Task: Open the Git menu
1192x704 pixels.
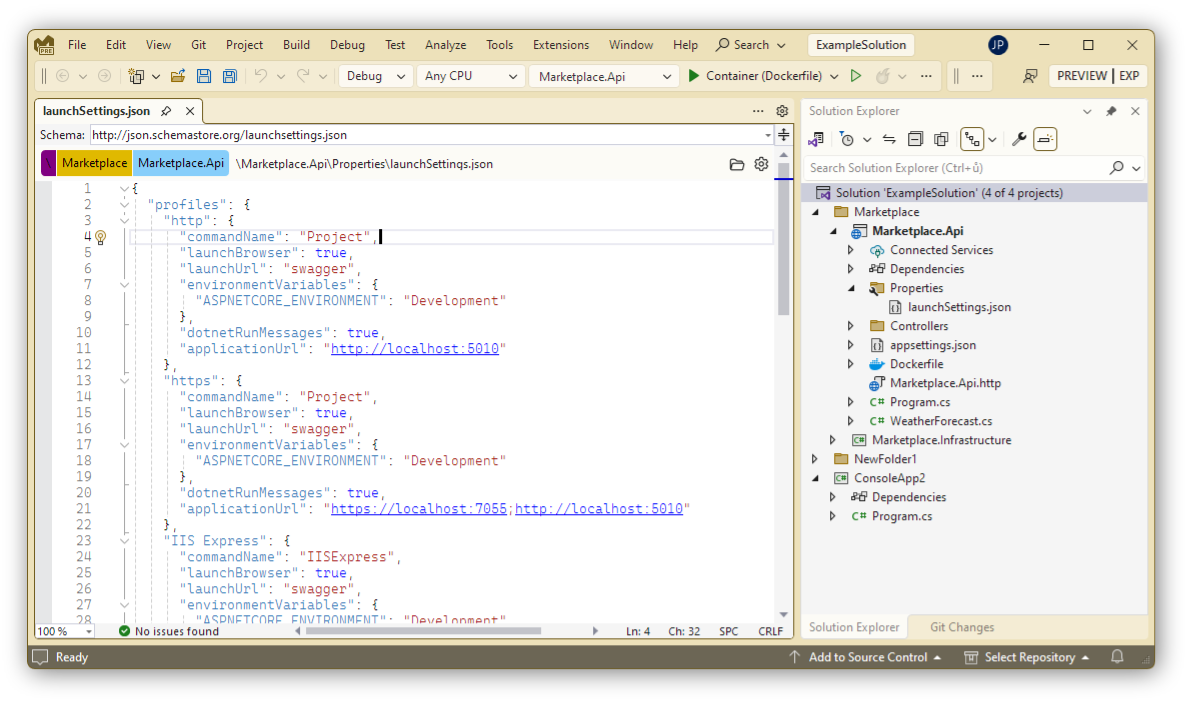Action: tap(198, 44)
